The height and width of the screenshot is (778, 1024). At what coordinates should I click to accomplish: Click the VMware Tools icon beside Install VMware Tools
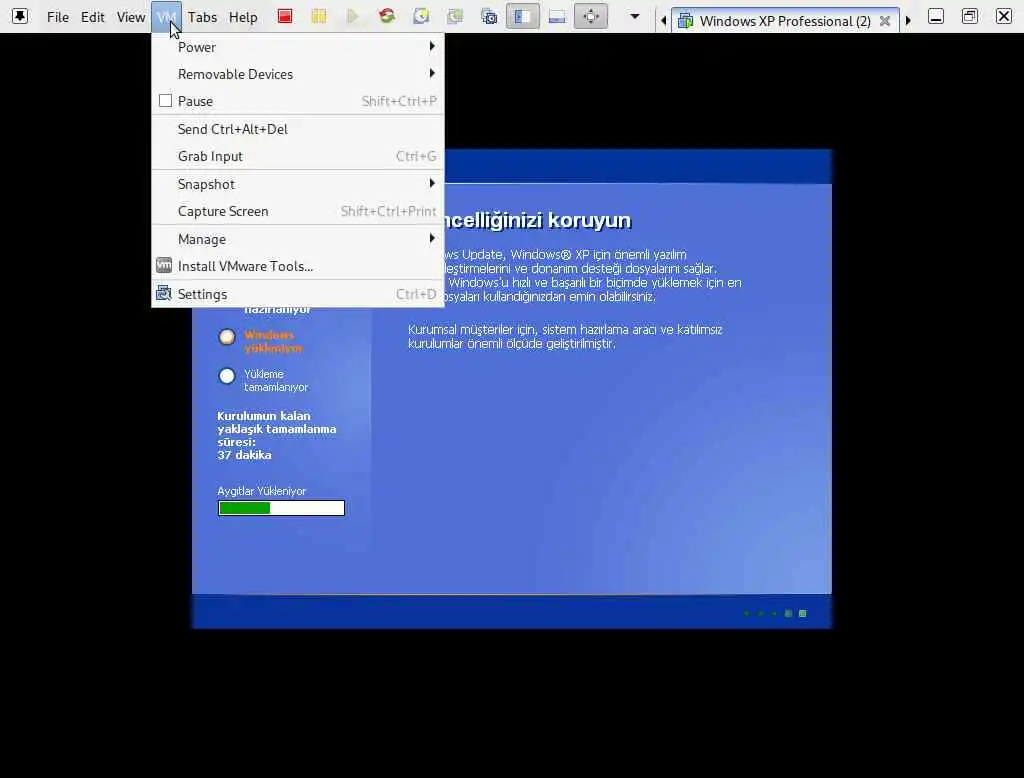[164, 266]
